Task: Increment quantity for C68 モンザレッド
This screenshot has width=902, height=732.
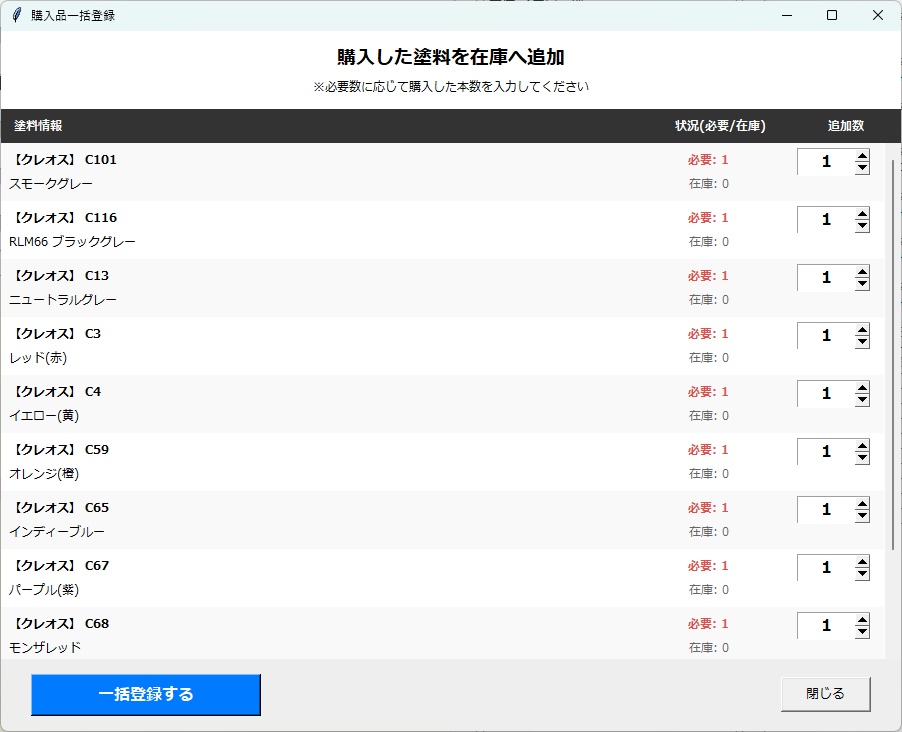Action: point(862,618)
